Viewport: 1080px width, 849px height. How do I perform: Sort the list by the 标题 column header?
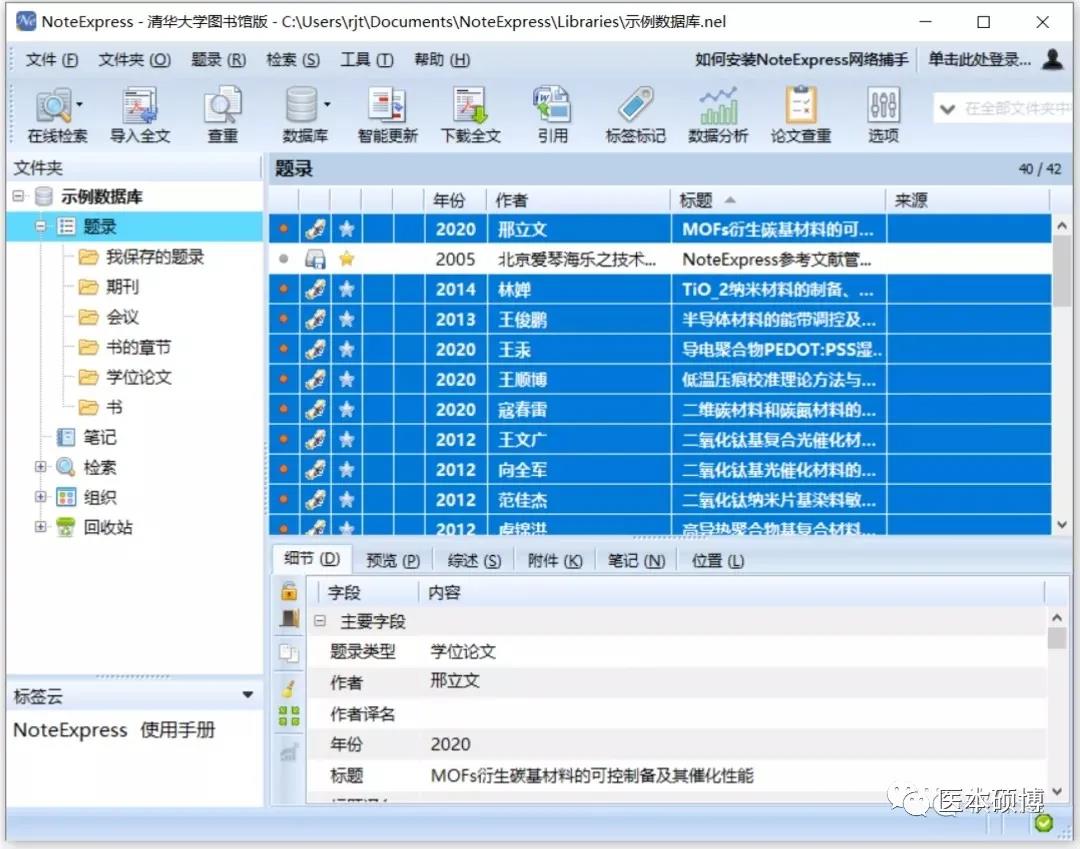778,200
